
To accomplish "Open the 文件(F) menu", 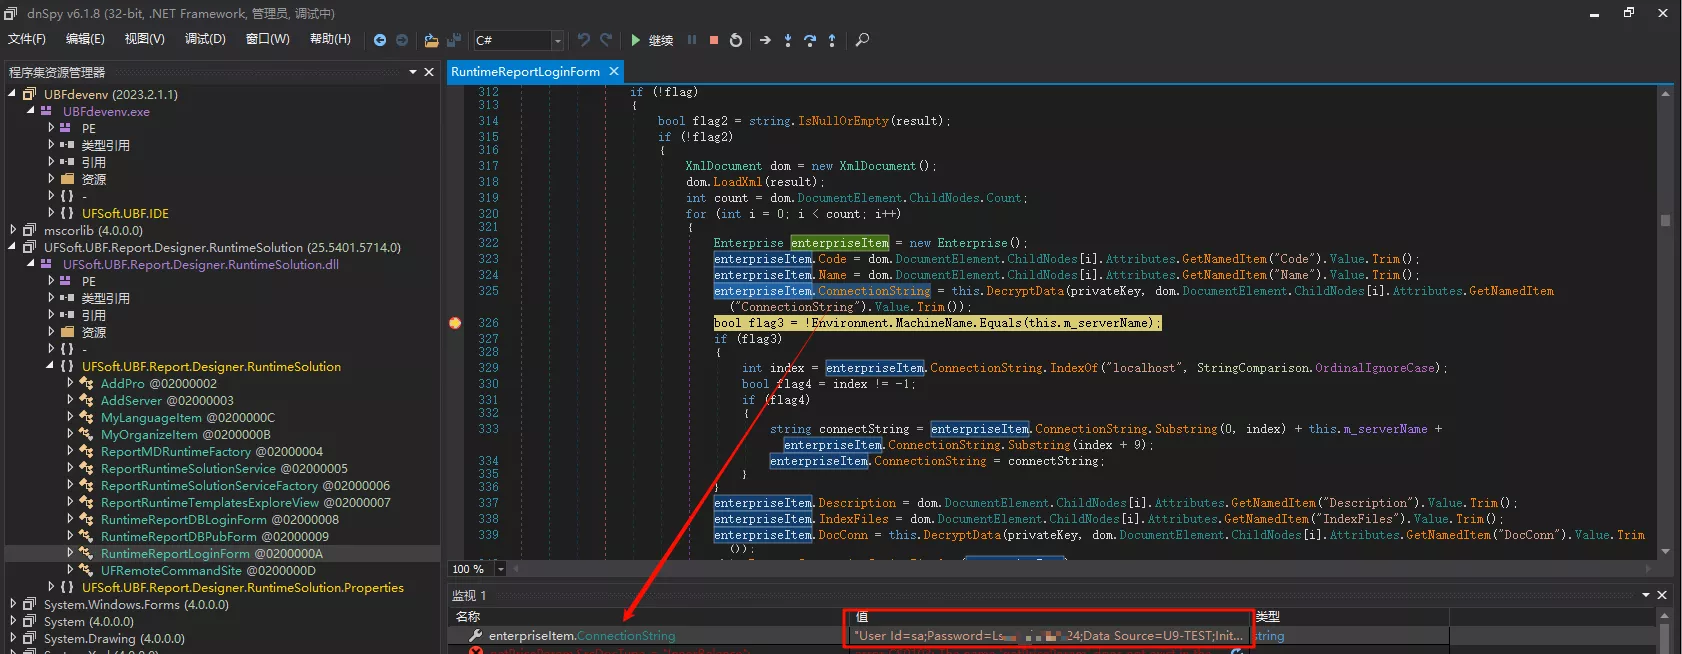I will click(27, 39).
